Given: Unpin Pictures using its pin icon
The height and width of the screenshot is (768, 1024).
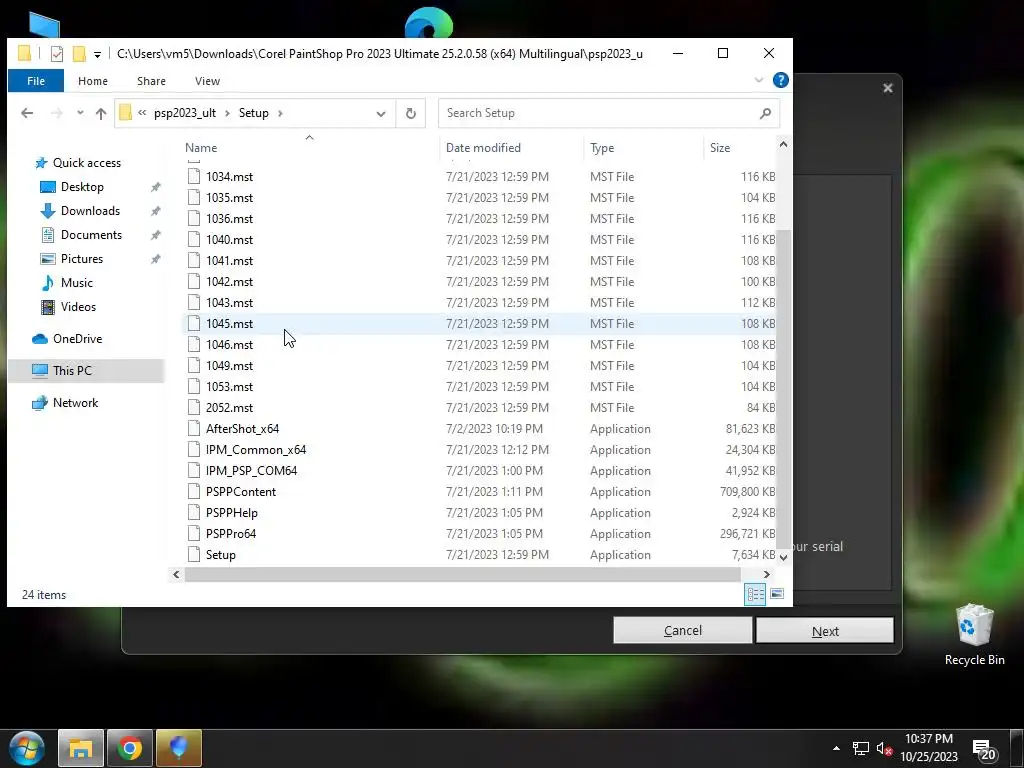Looking at the screenshot, I should click(155, 259).
